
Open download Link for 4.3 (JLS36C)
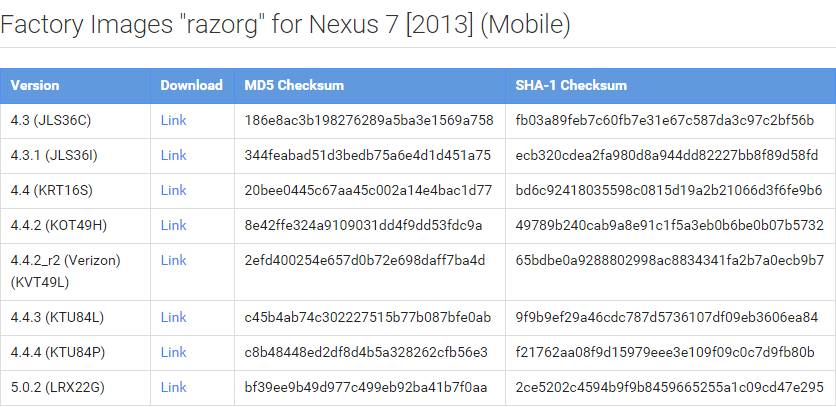tap(173, 120)
